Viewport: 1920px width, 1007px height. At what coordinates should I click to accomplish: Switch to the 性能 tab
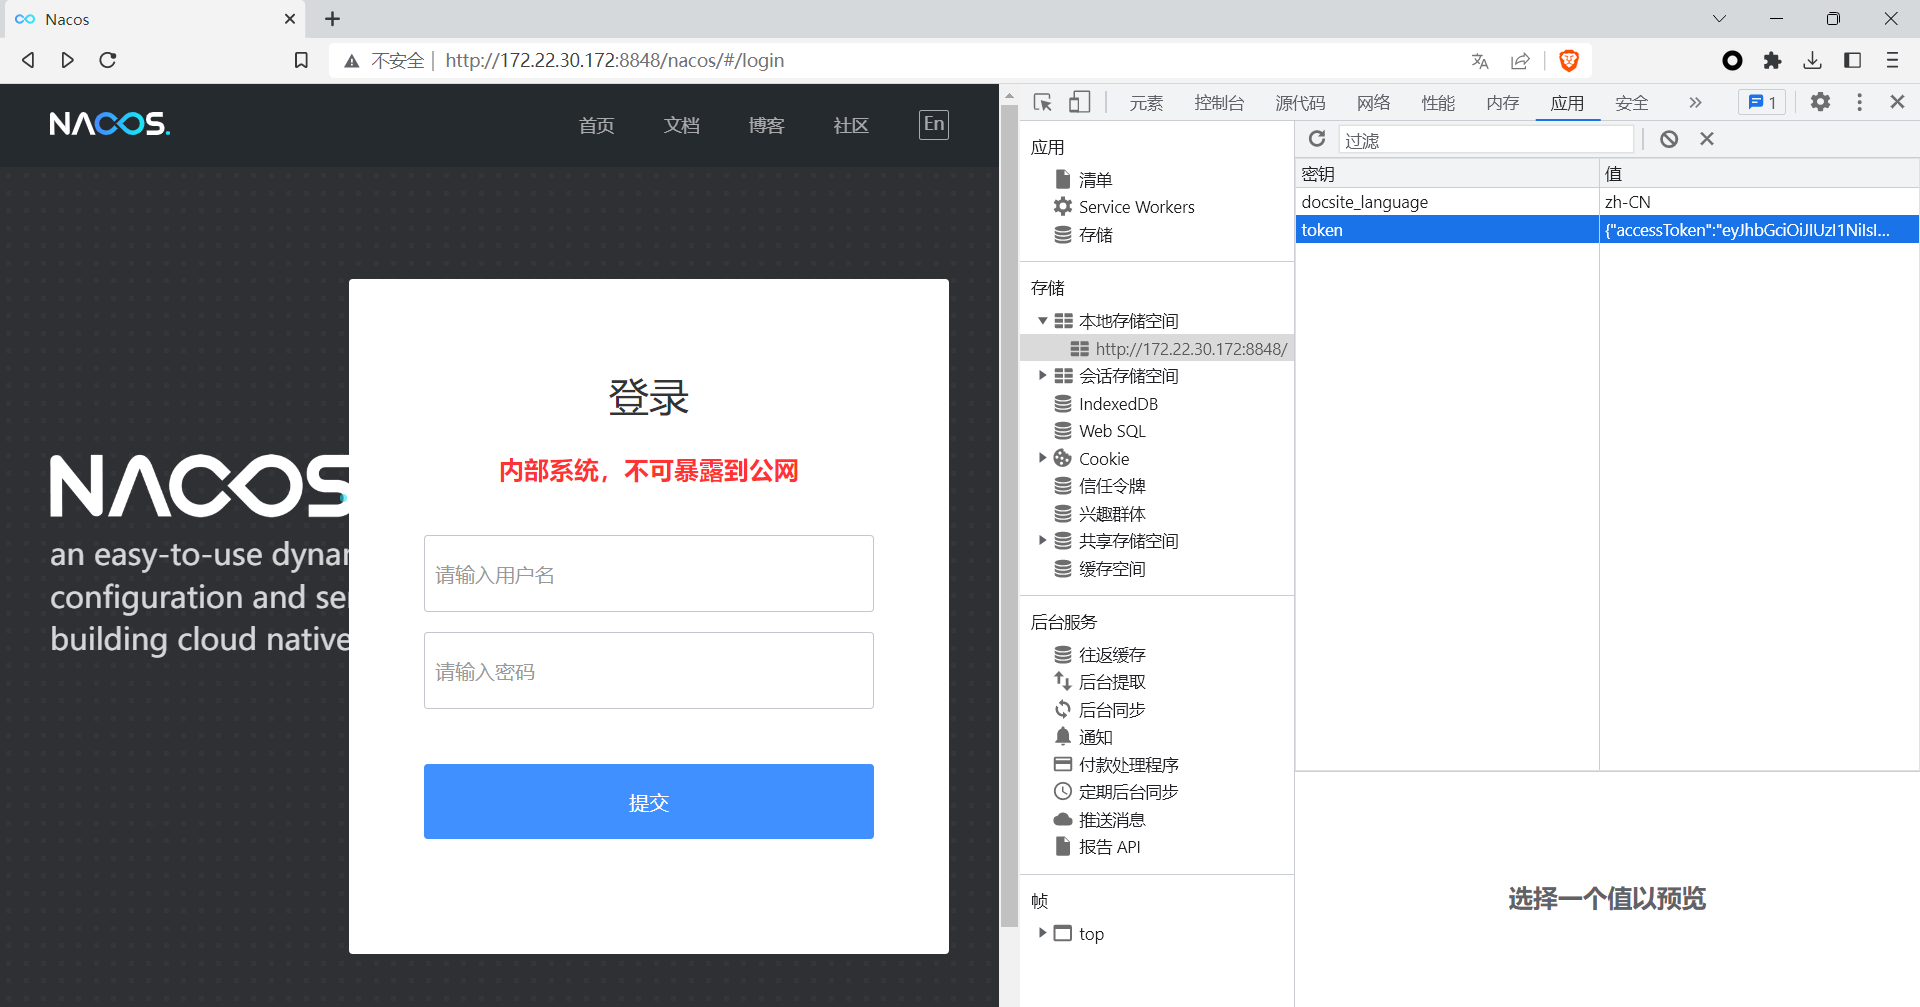pos(1438,103)
